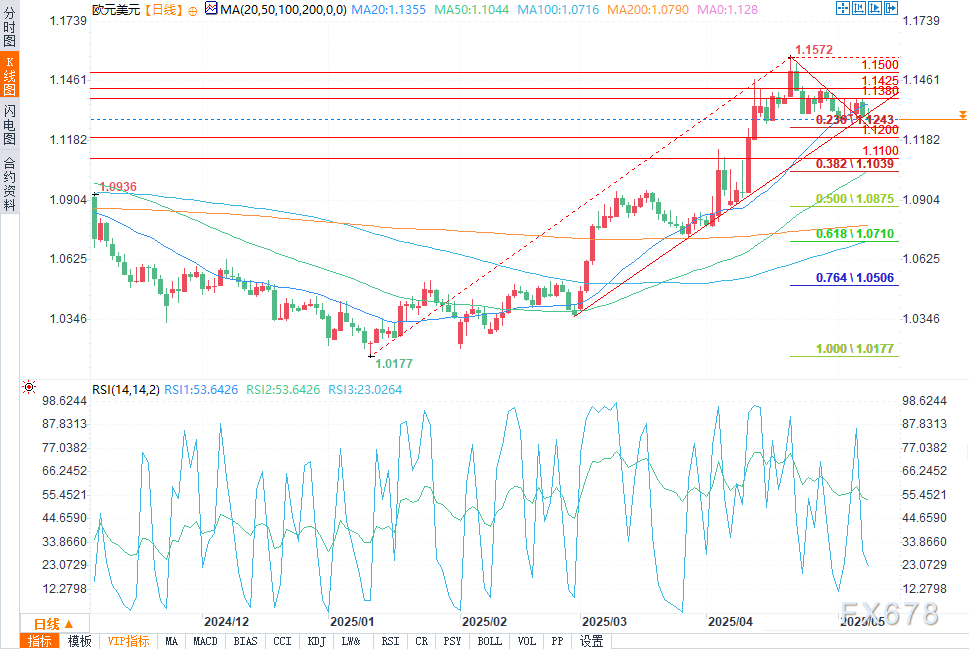Screen dimensions: 969x649
Task: Click the exit arrow icon at top right
Action: [x=891, y=8]
